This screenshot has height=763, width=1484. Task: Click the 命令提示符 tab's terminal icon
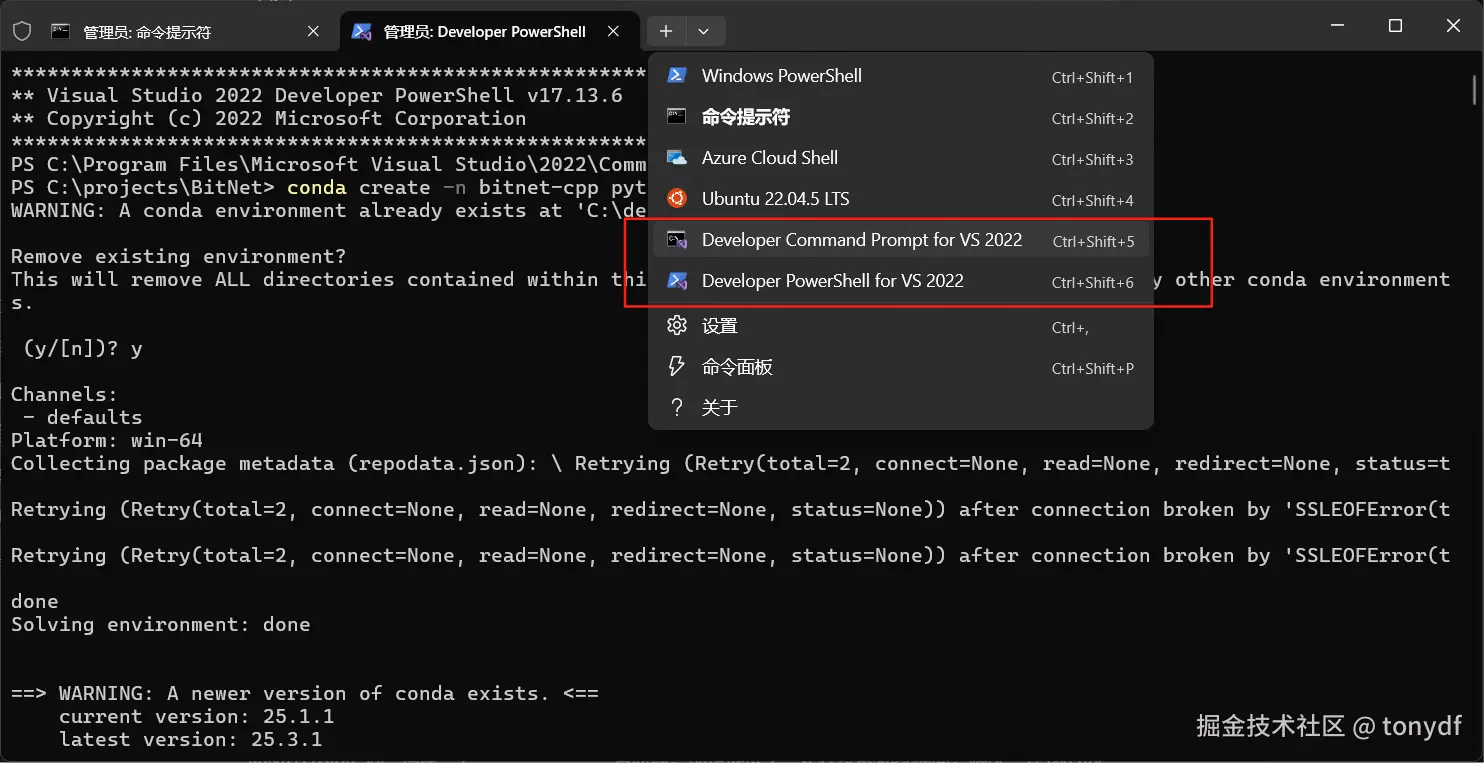tap(61, 31)
